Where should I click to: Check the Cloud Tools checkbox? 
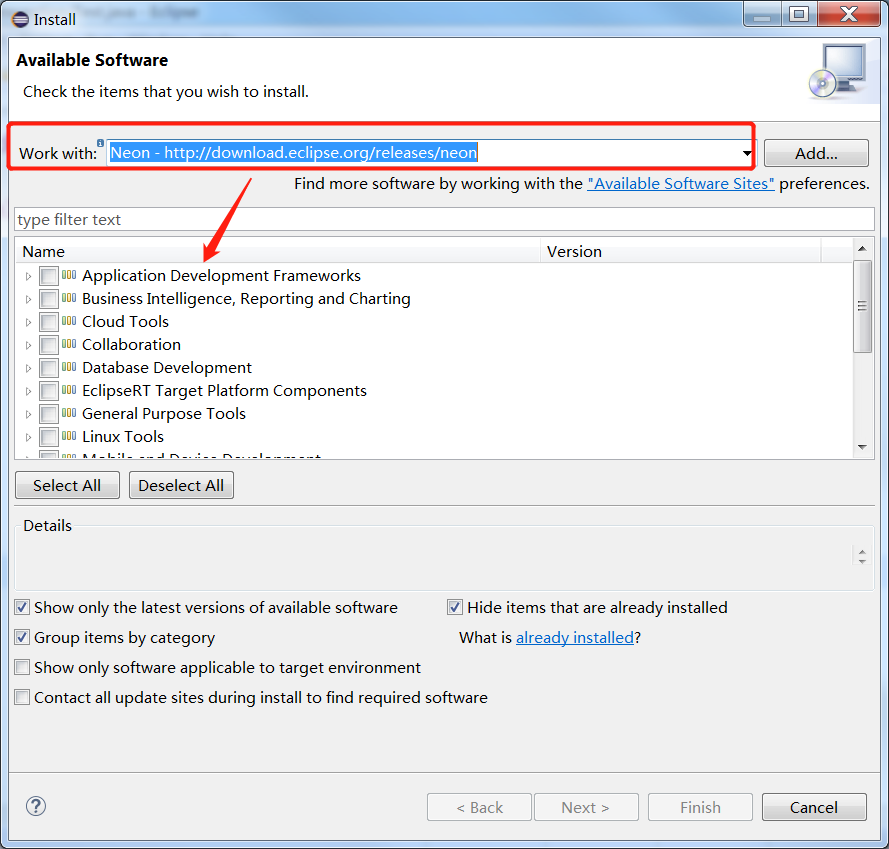tap(49, 322)
